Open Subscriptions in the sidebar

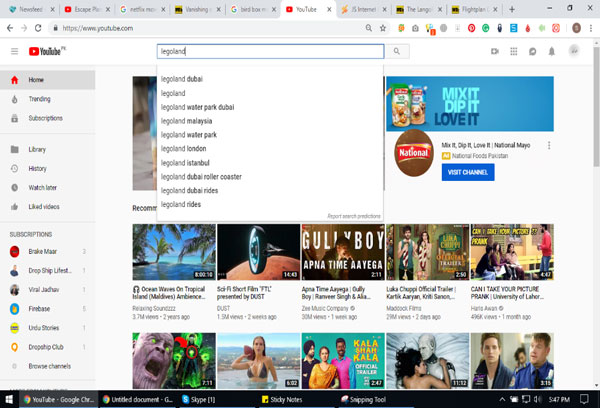coord(47,118)
